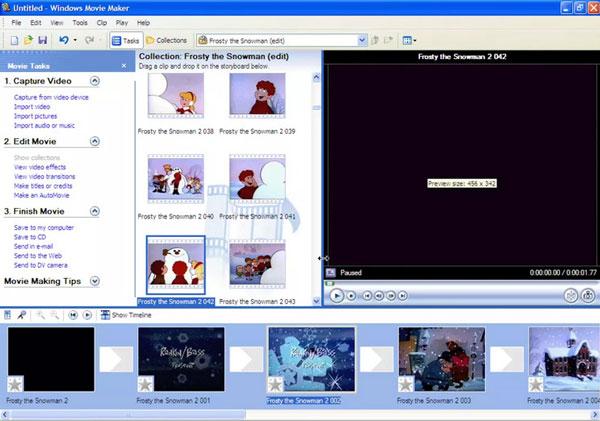Click the Open Project folder icon
The height and width of the screenshot is (421, 600).
[x=28, y=40]
